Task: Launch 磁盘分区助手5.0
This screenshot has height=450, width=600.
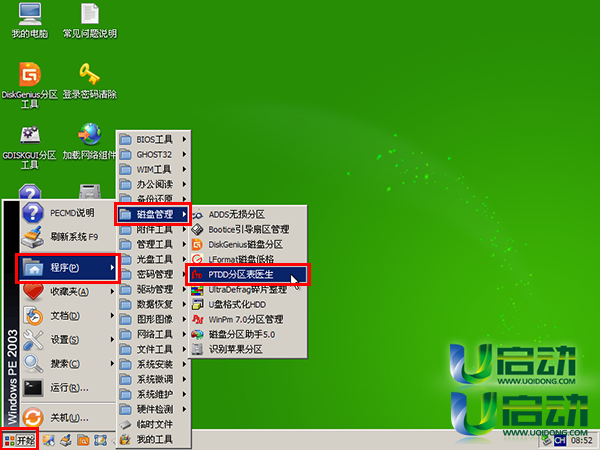Action: coord(248,334)
